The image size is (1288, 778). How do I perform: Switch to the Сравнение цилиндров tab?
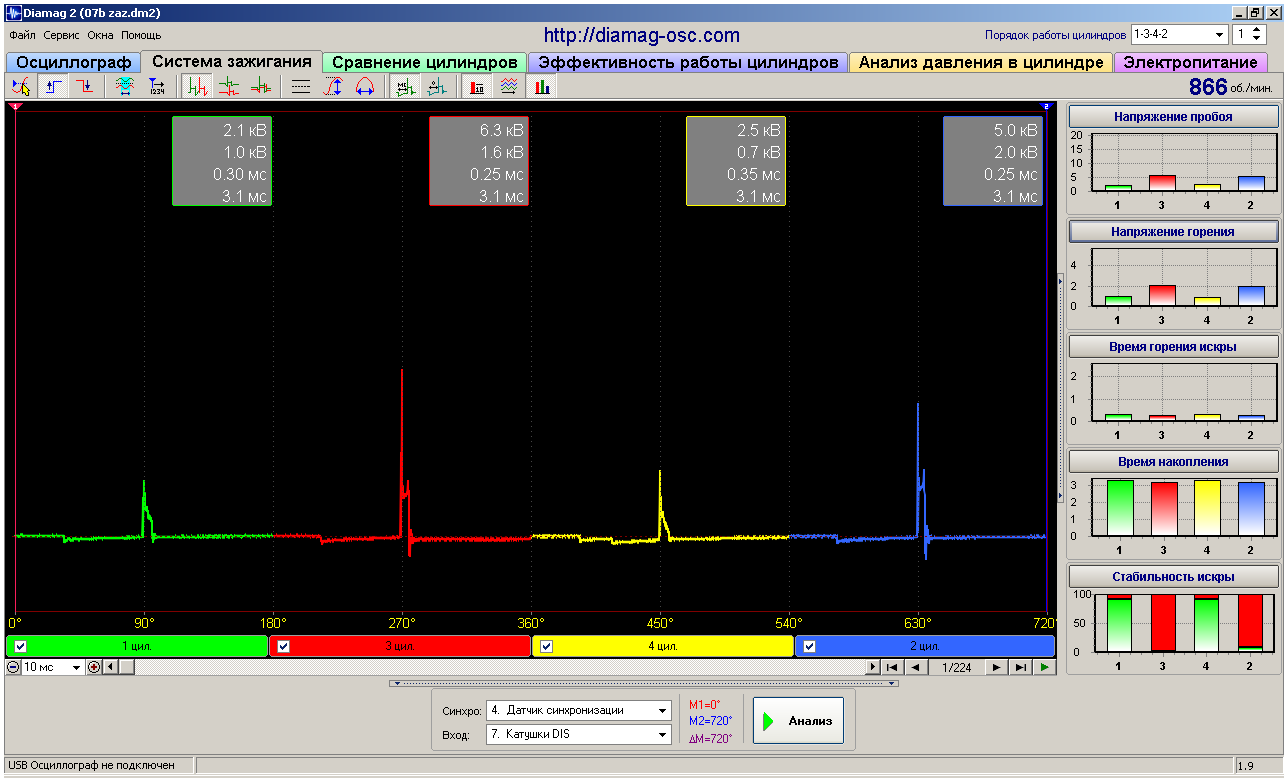[x=425, y=62]
